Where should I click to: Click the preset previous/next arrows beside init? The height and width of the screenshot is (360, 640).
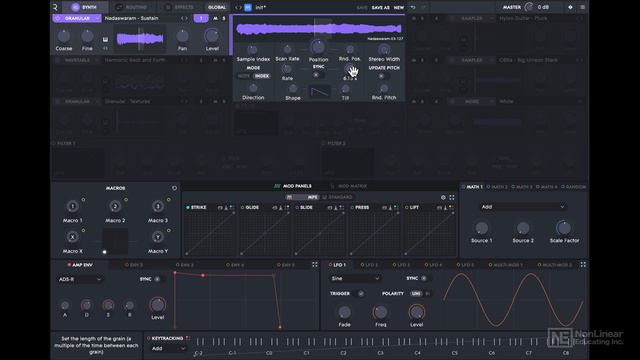click(238, 7)
